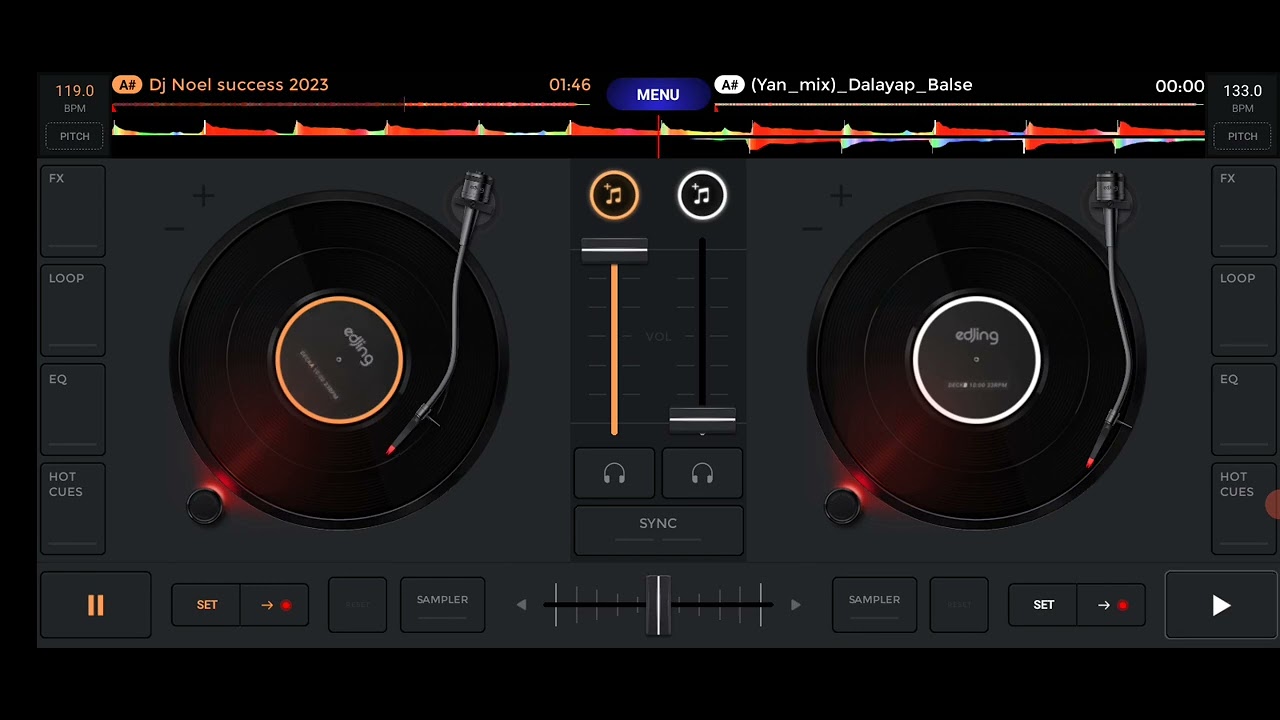Screen dimensions: 1280x720
Task: Toggle right deck headphone pre-cueing
Action: [702, 474]
